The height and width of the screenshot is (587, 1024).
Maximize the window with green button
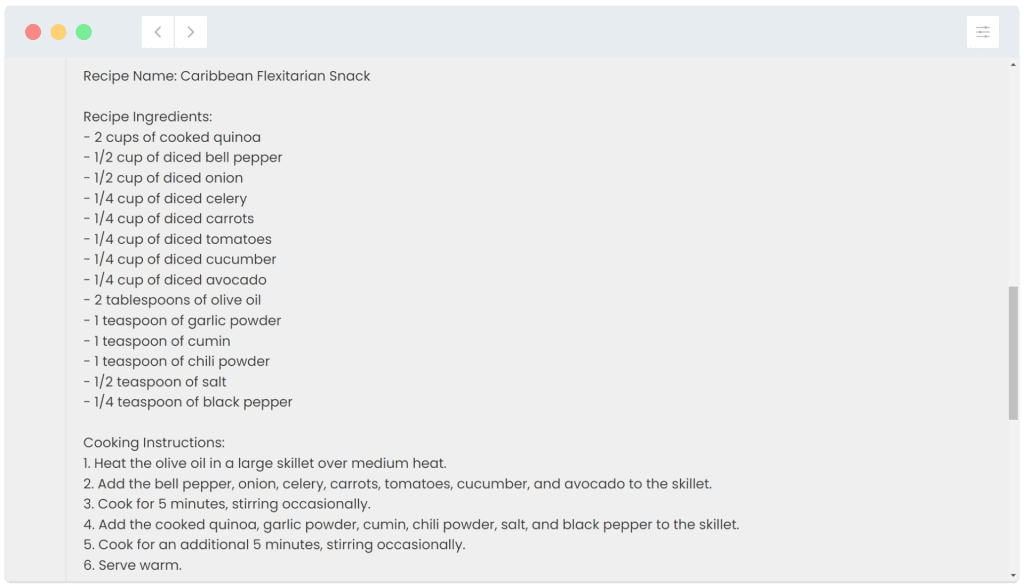(84, 32)
